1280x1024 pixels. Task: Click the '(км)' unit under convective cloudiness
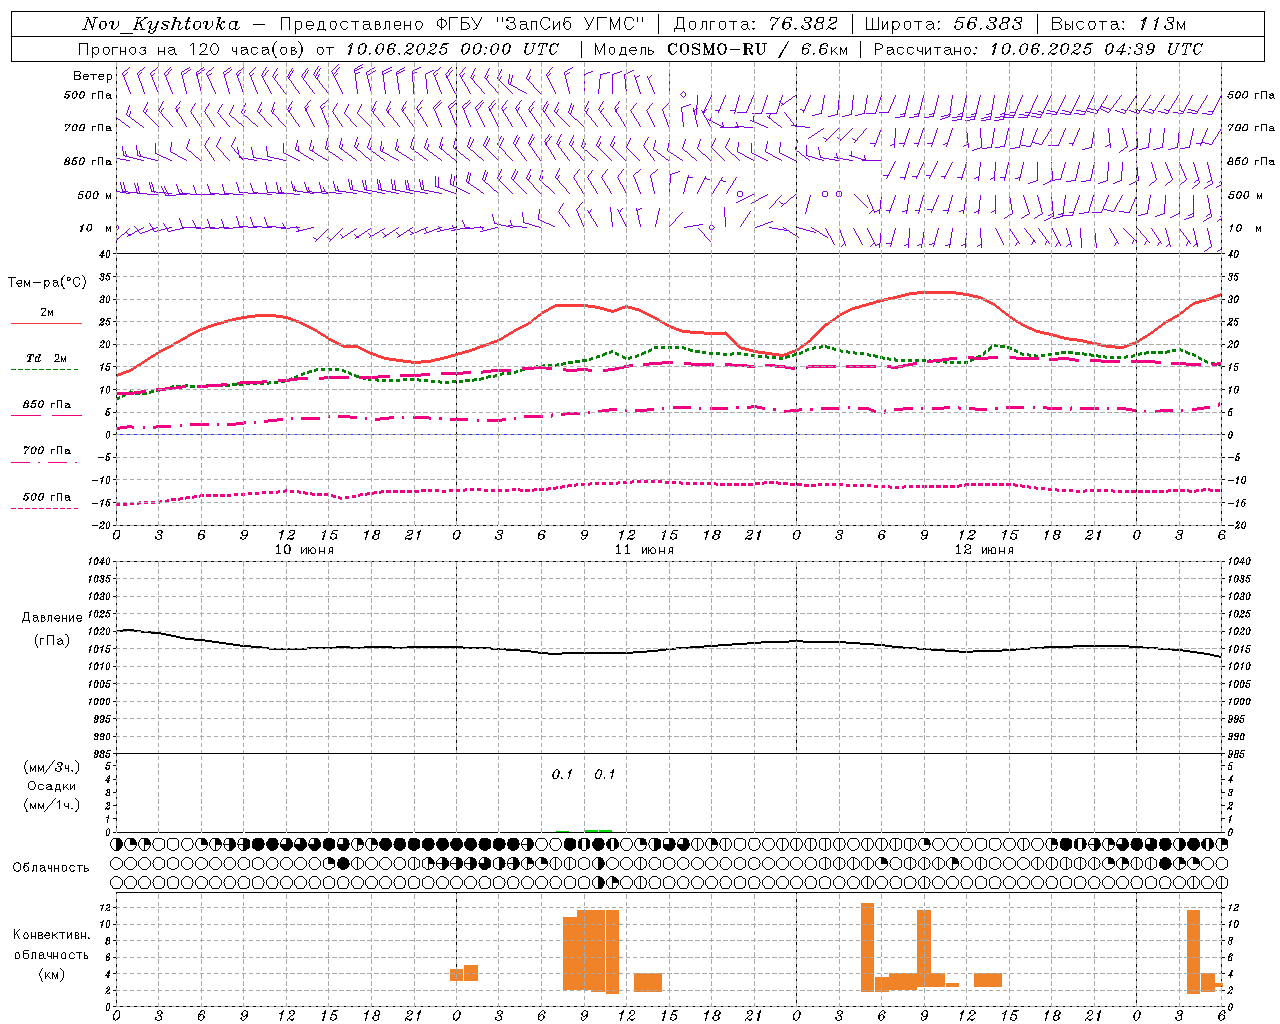[x=52, y=974]
